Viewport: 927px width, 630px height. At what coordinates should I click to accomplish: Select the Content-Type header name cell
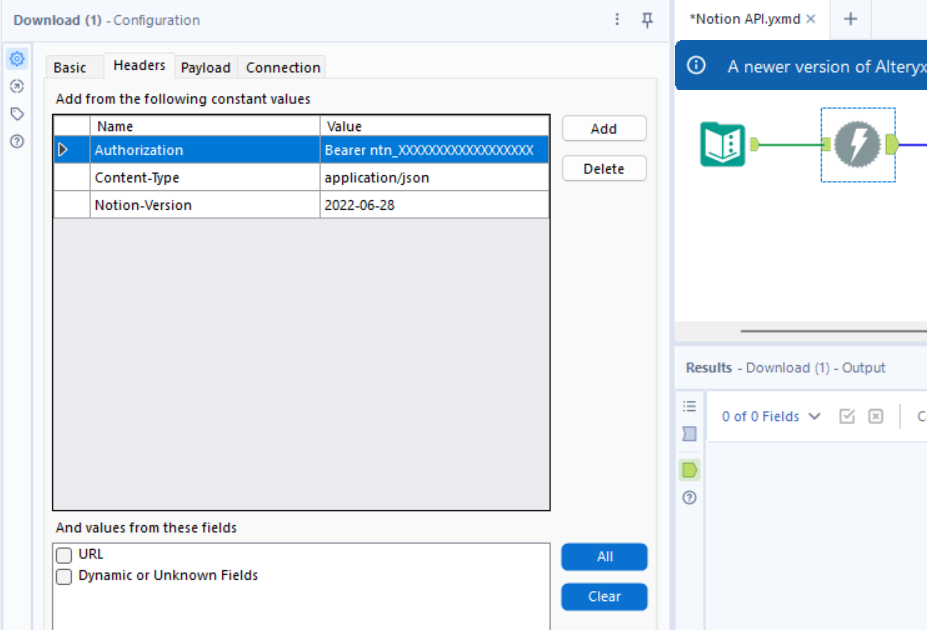(205, 177)
